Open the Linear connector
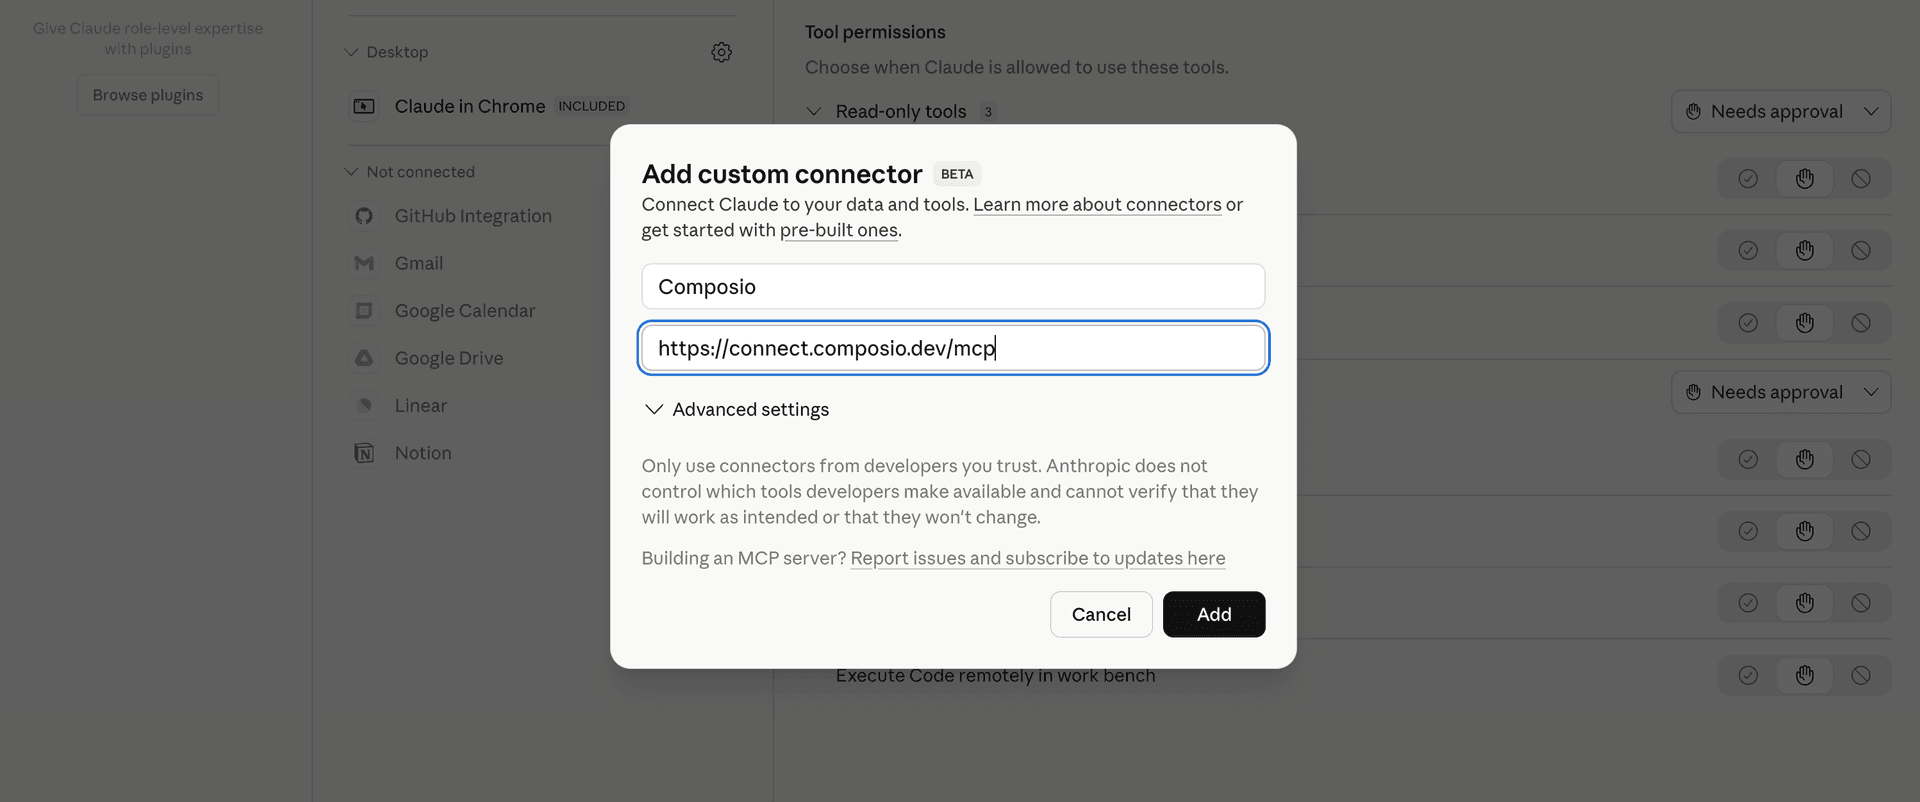The image size is (1920, 802). [x=421, y=405]
